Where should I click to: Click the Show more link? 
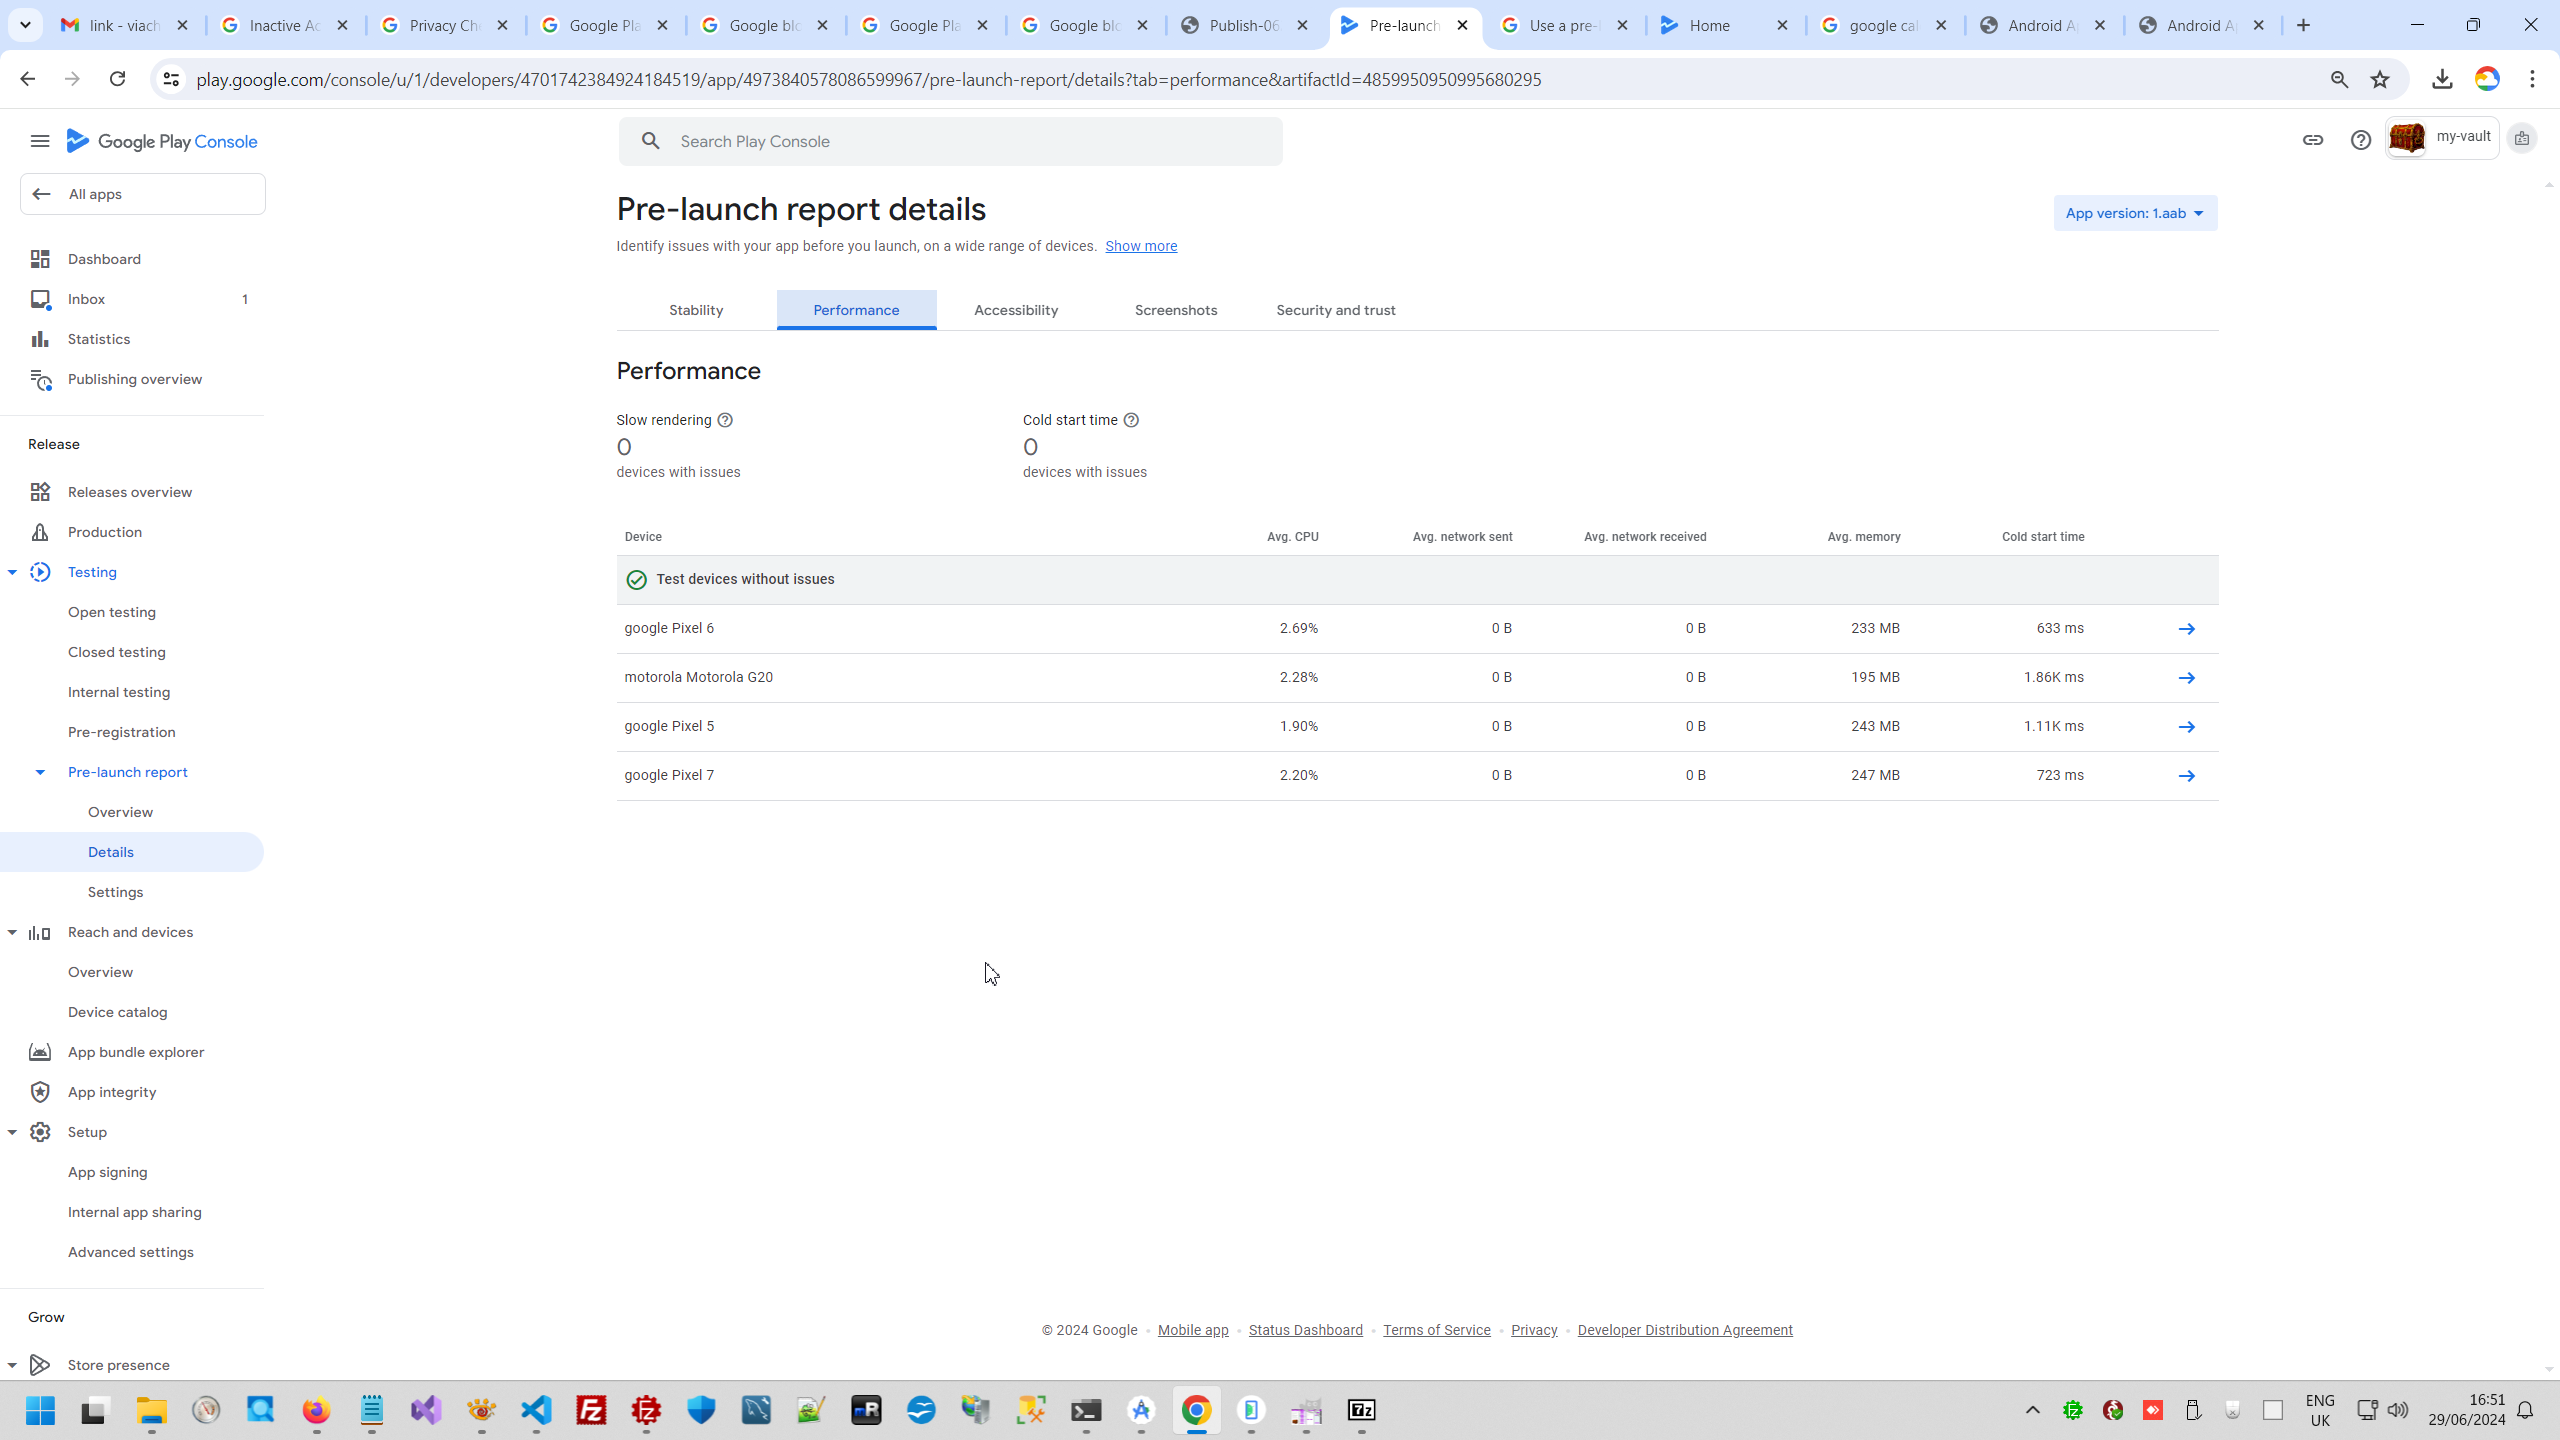(x=1140, y=246)
